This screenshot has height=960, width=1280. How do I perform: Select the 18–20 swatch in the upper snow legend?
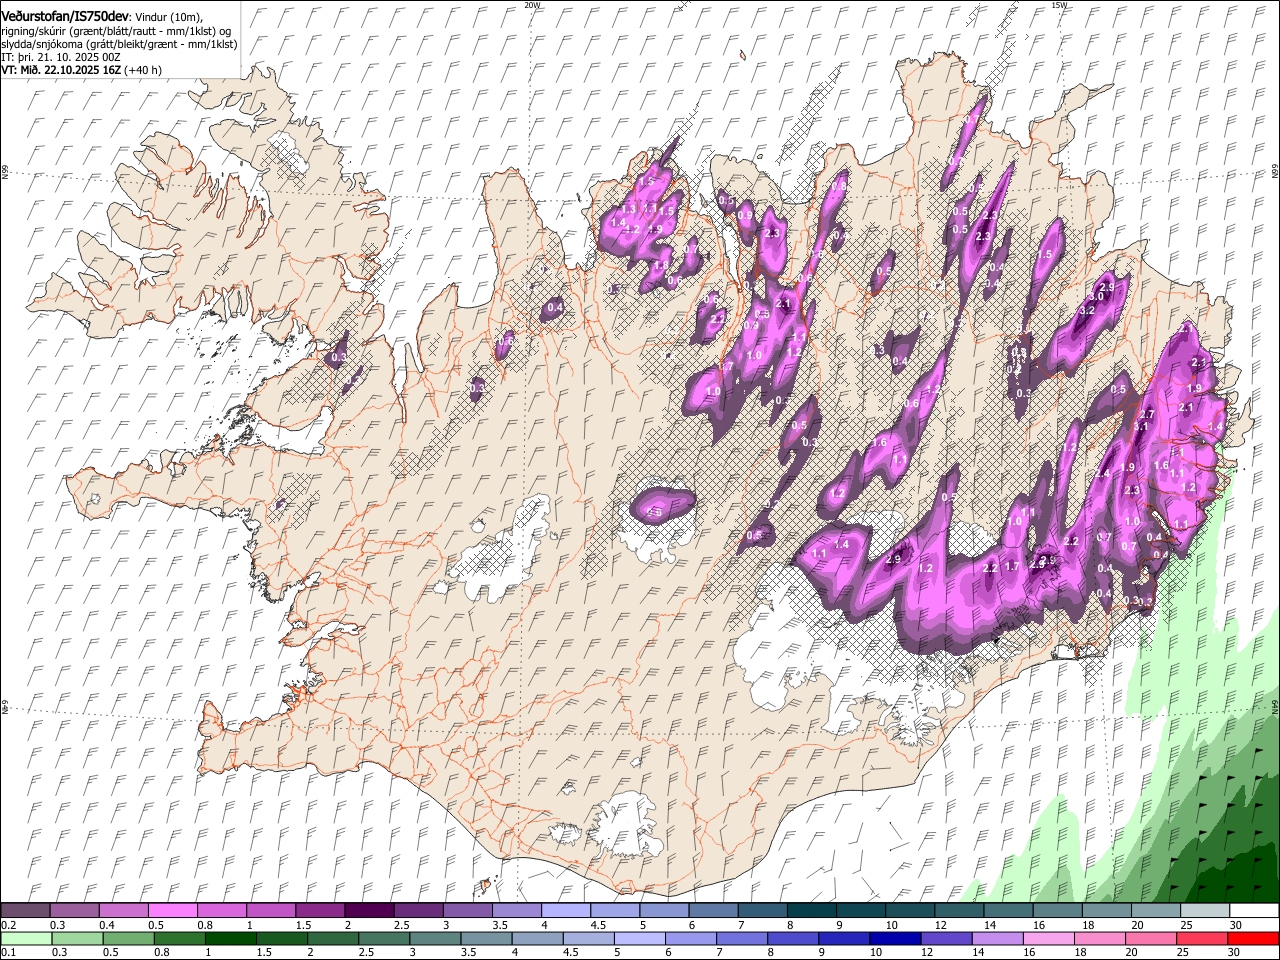tap(1105, 911)
